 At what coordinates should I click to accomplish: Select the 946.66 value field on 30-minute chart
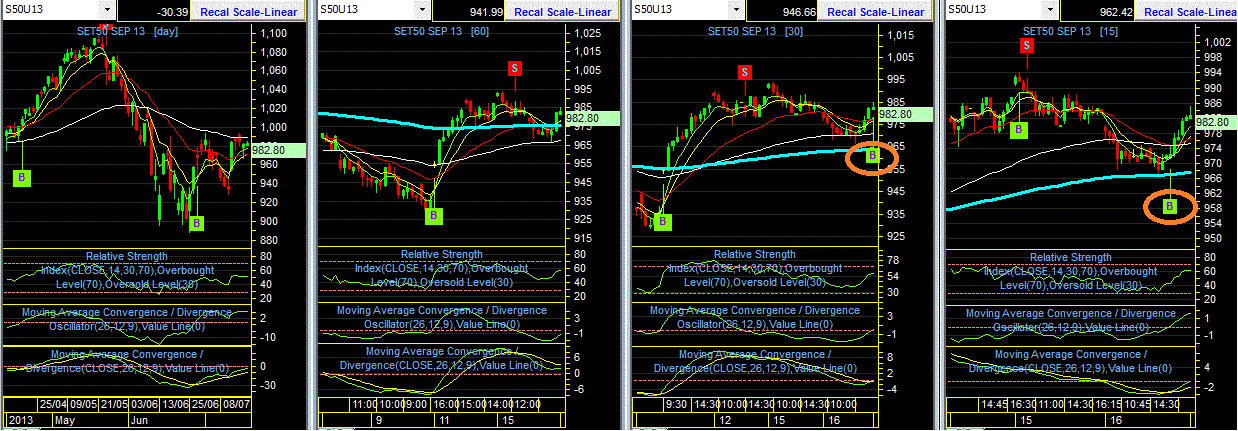[783, 11]
